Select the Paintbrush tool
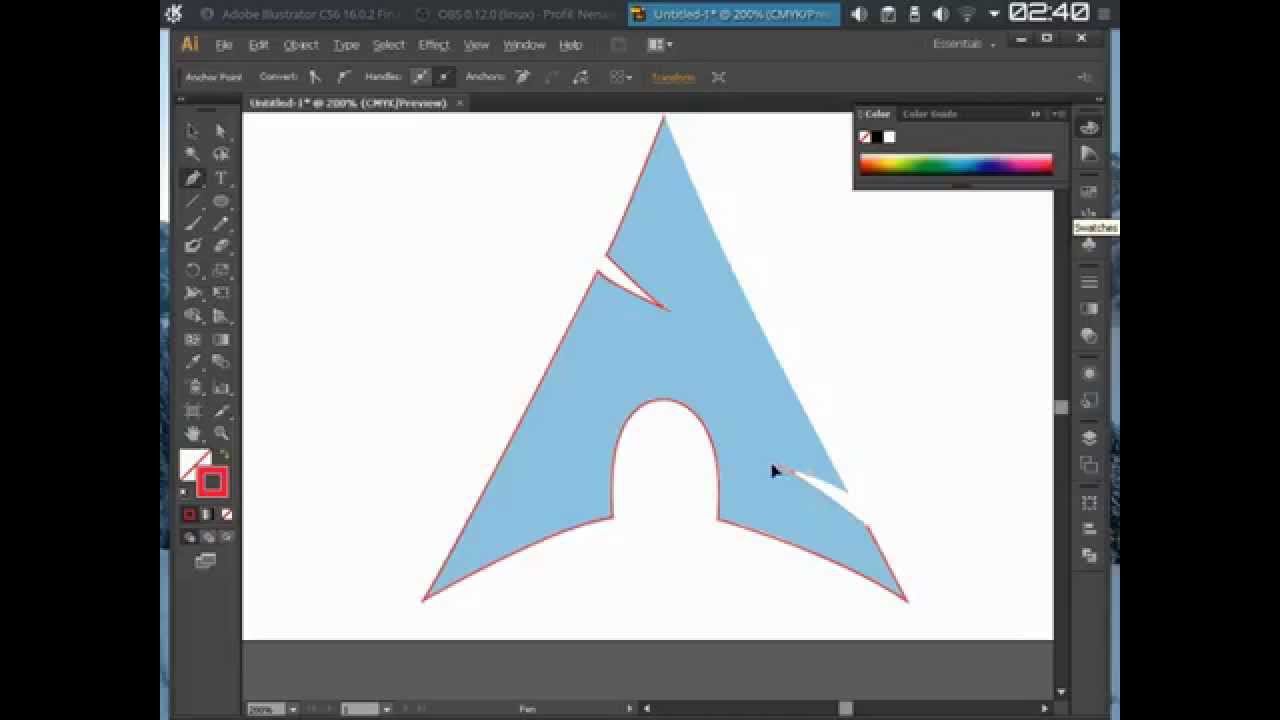The image size is (1280, 720). pos(192,224)
